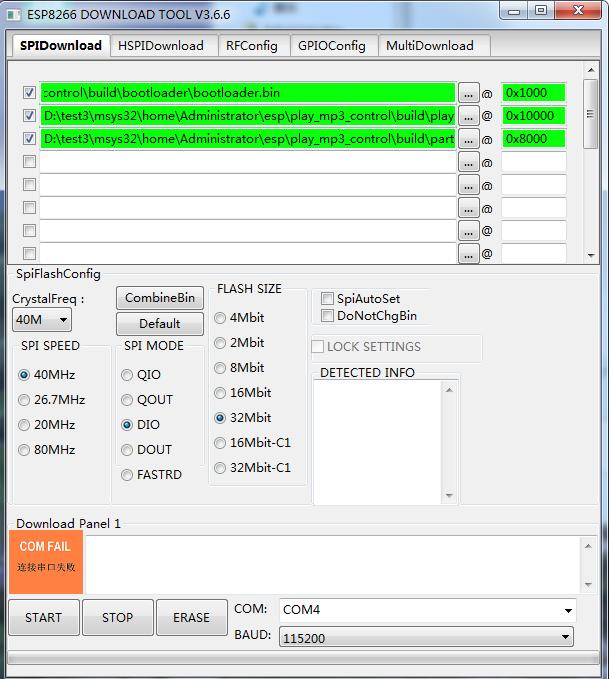Viewport: 609px width, 679px height.
Task: Click the download progress bar
Action: click(x=303, y=659)
